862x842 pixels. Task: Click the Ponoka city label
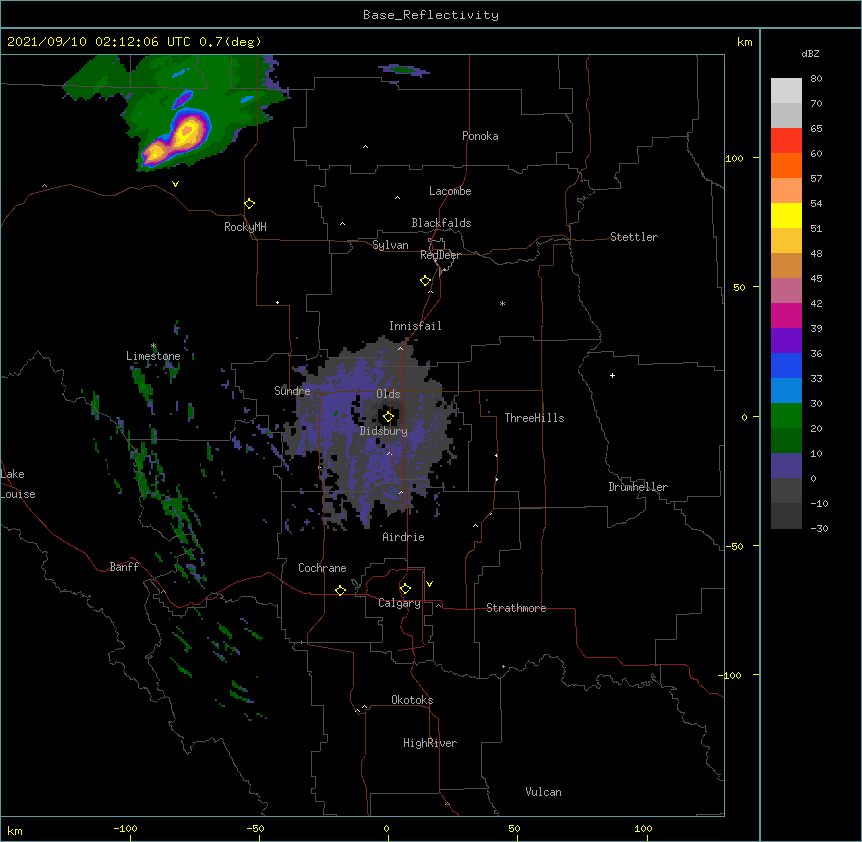[480, 136]
